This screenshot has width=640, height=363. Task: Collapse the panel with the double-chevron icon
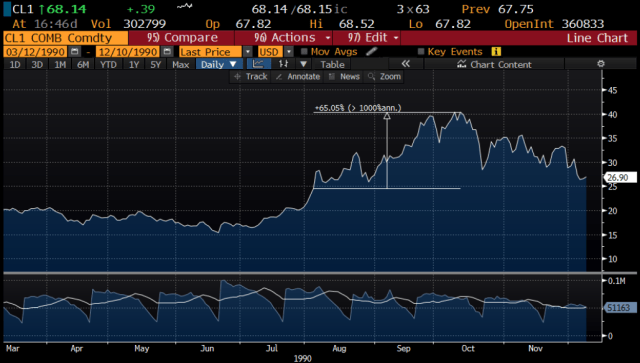point(405,64)
